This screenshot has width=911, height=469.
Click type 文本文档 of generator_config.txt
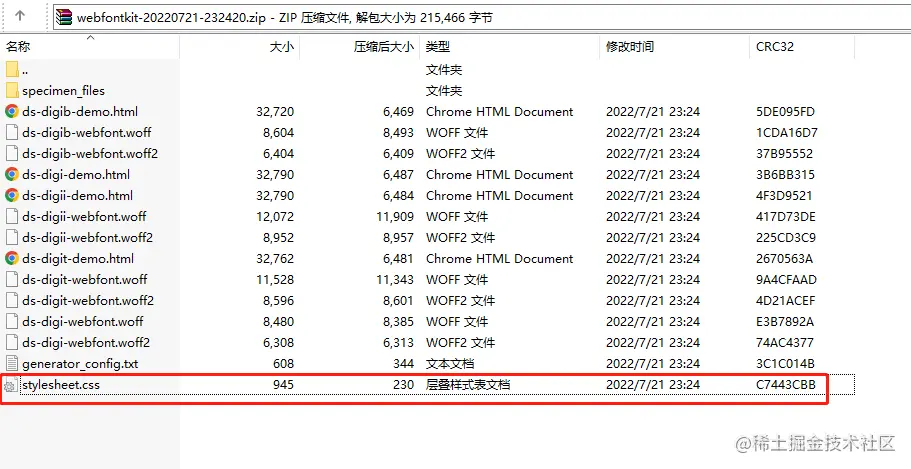[450, 364]
